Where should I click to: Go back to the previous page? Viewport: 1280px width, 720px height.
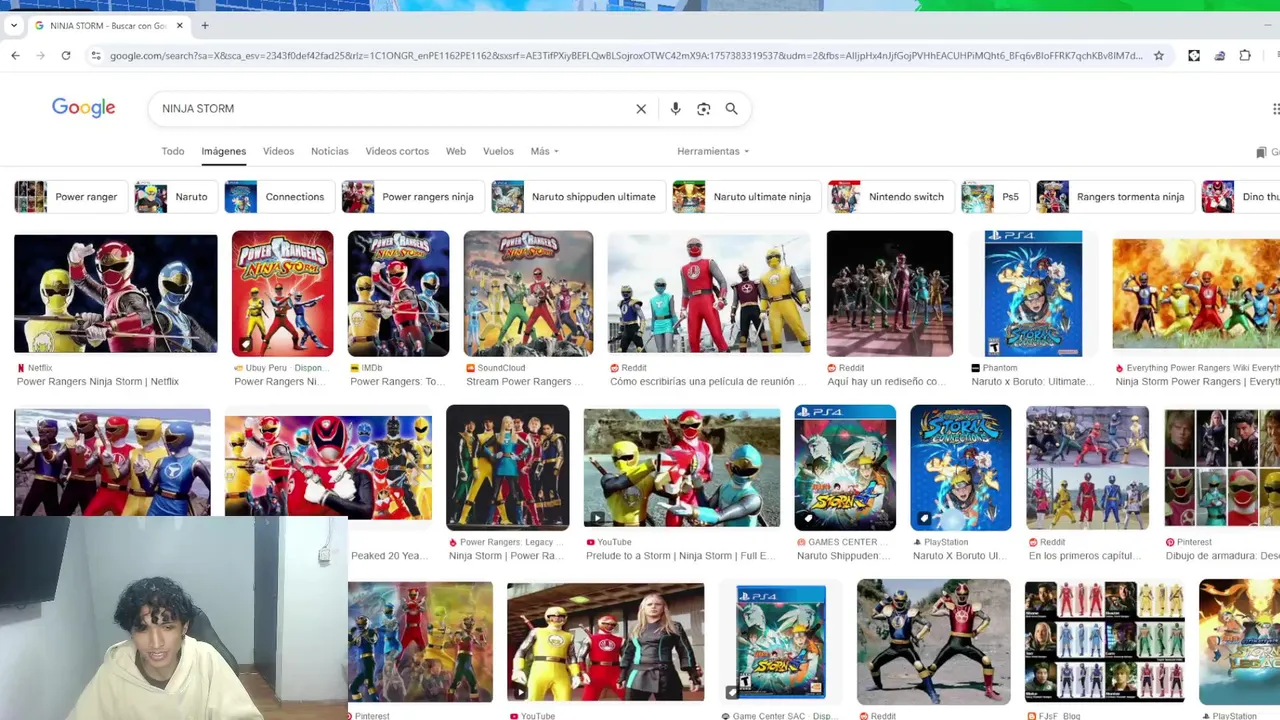tap(15, 56)
